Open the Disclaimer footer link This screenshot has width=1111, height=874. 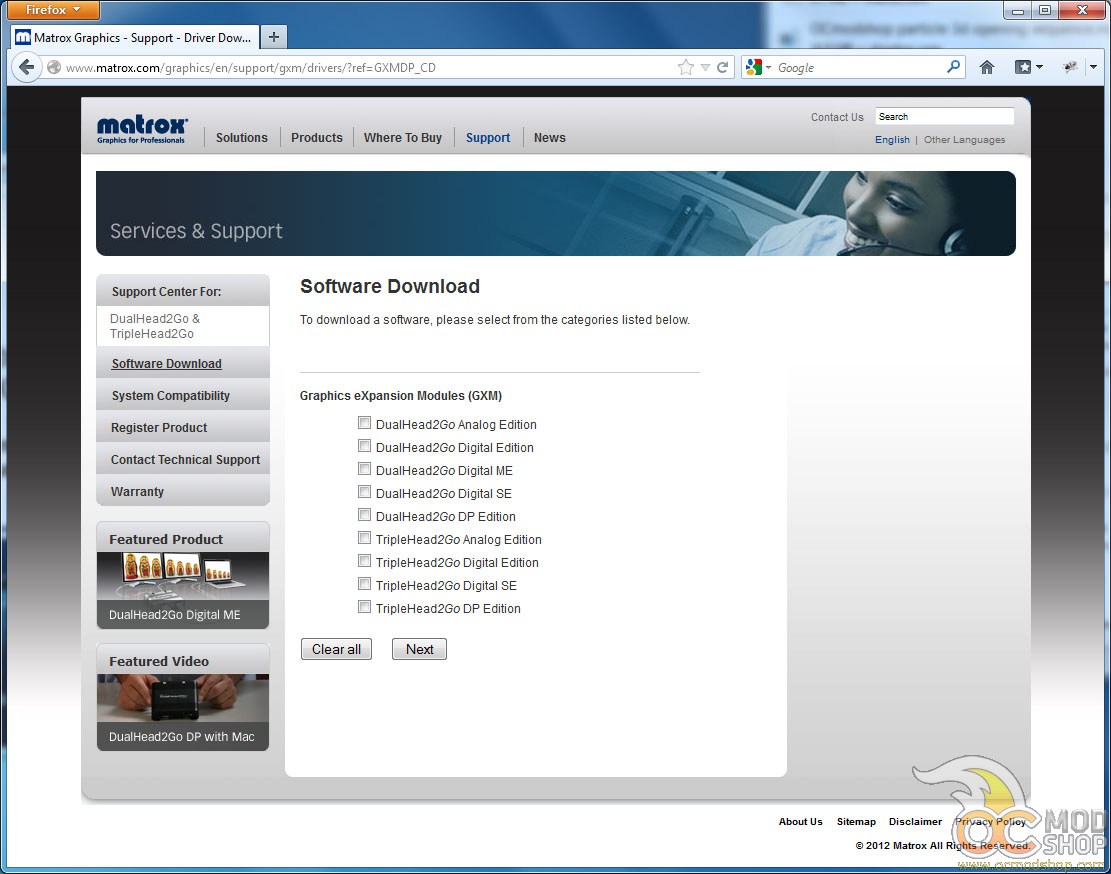point(915,822)
